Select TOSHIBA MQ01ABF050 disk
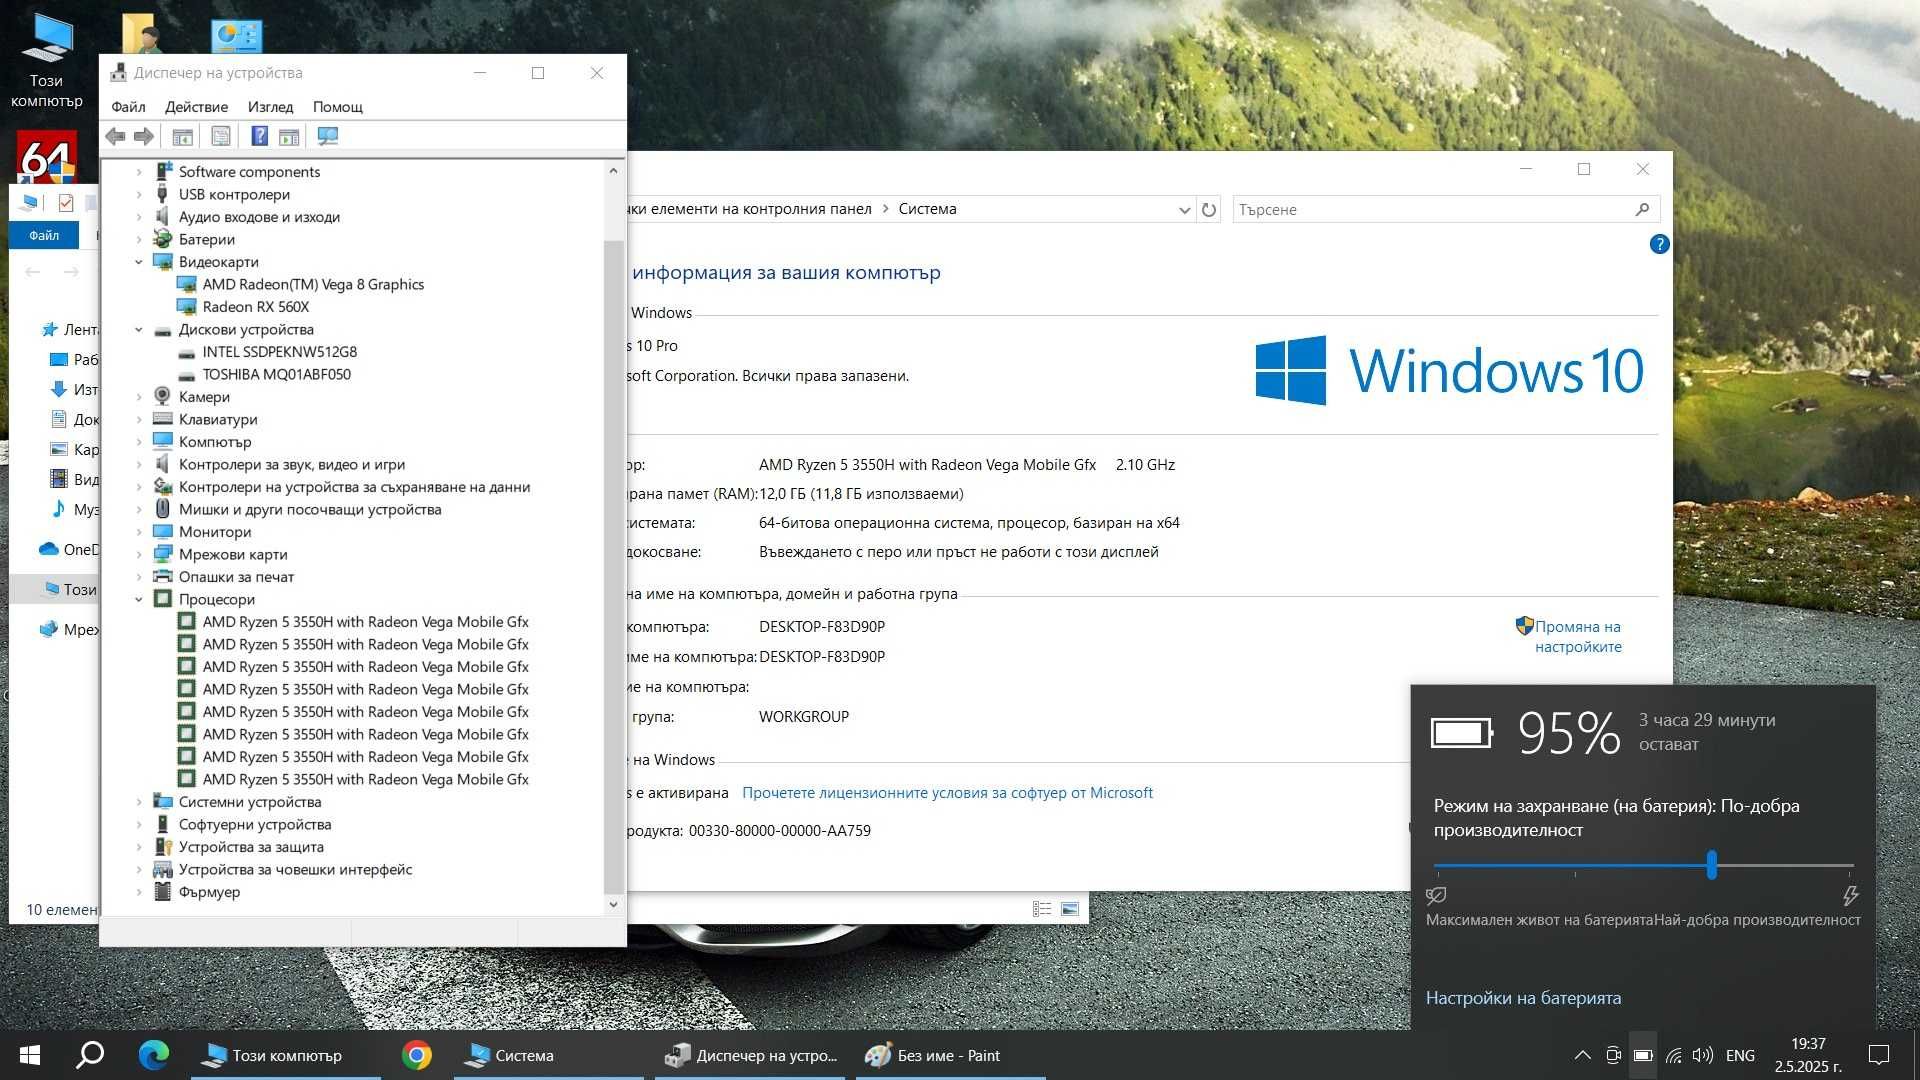1920x1080 pixels. point(276,375)
